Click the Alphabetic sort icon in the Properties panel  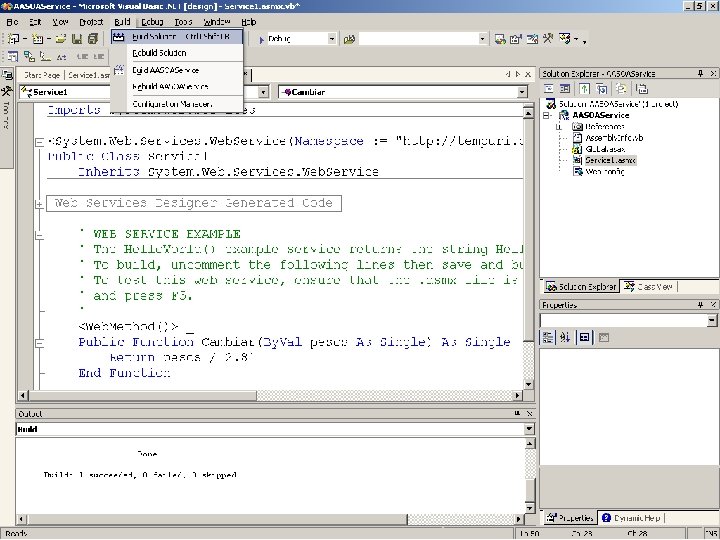pyautogui.click(x=565, y=338)
